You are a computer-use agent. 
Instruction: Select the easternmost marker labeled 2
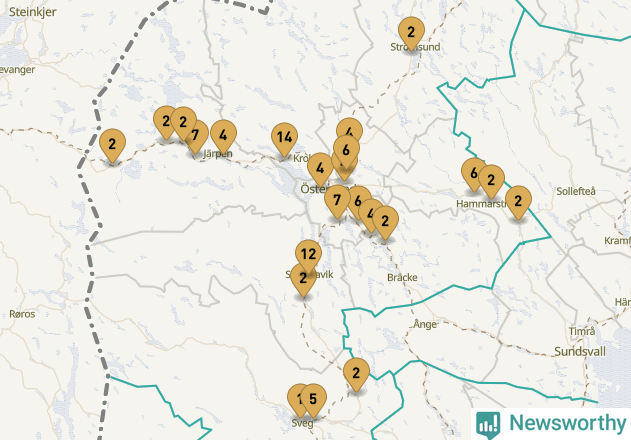click(518, 202)
